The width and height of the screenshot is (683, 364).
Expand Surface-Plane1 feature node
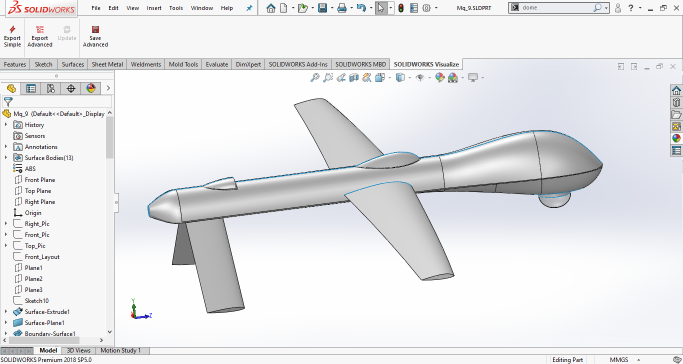tap(6, 323)
